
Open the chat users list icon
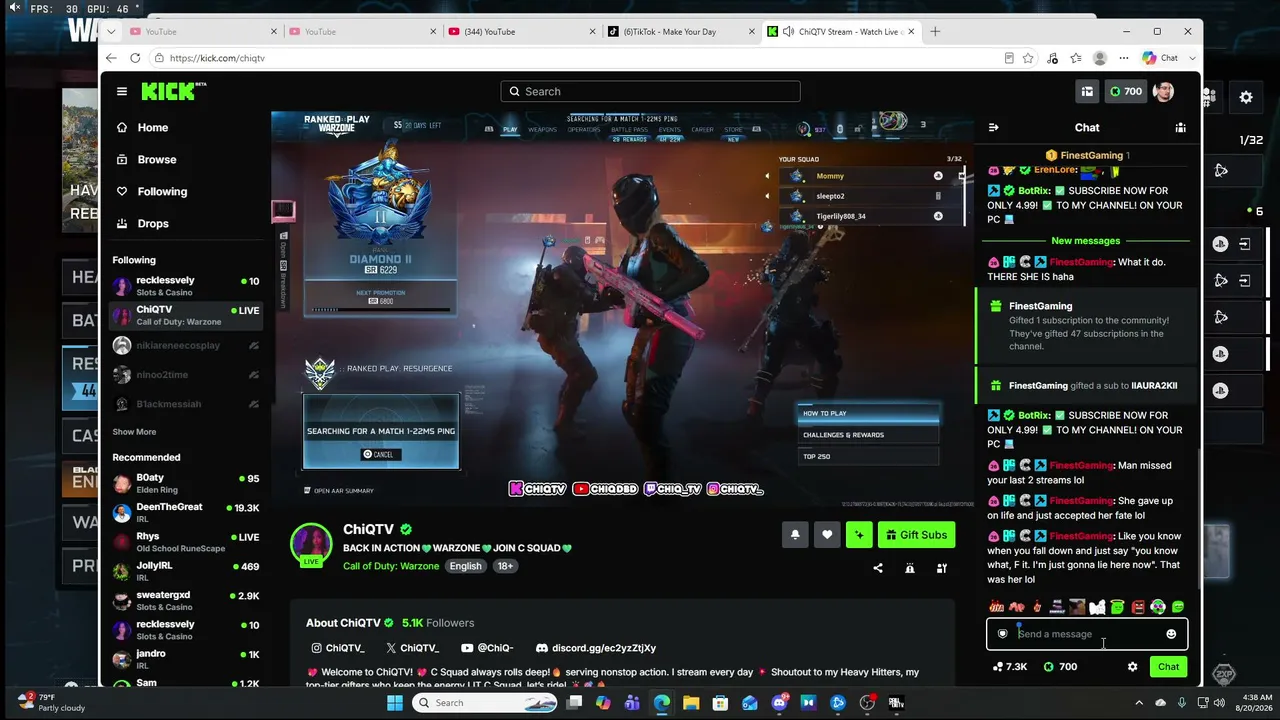[1181, 127]
